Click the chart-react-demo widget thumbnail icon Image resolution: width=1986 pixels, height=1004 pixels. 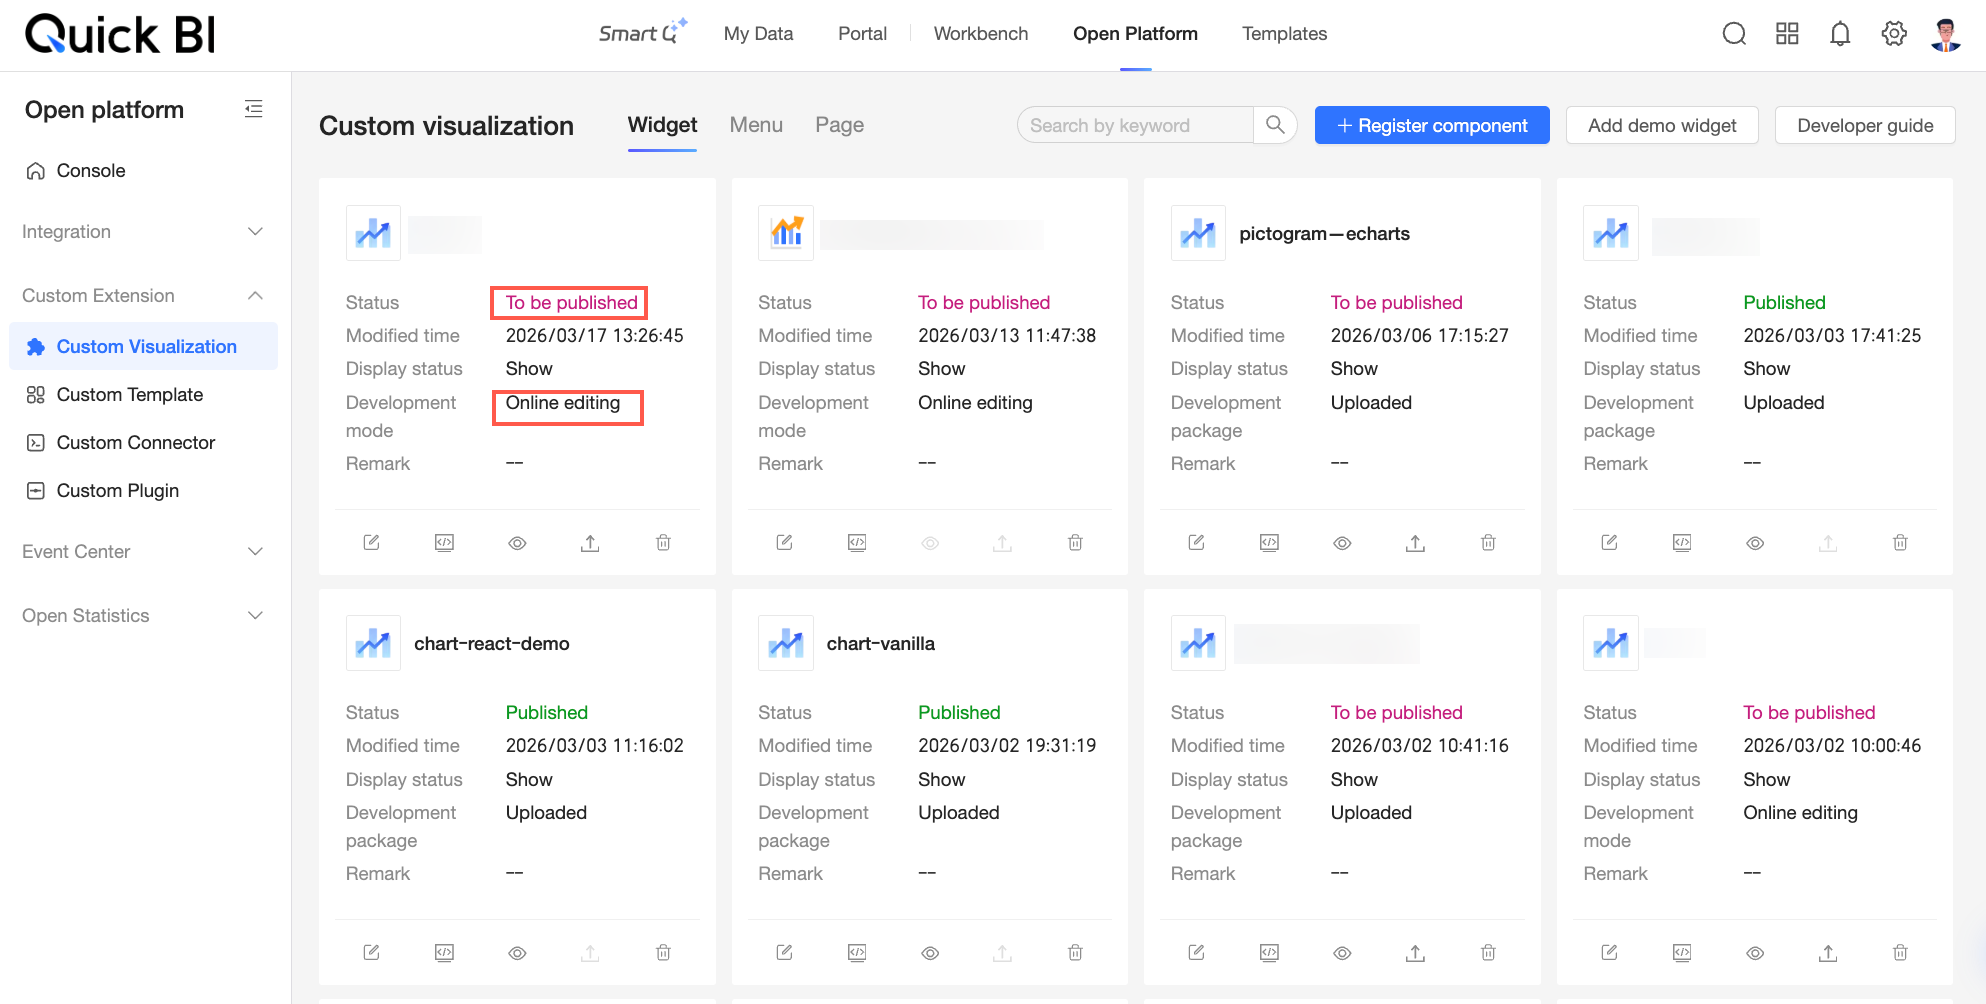tap(373, 643)
